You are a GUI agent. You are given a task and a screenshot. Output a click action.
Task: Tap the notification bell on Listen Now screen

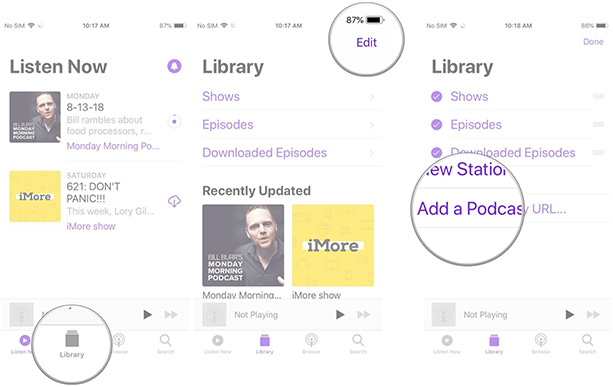[x=174, y=66]
